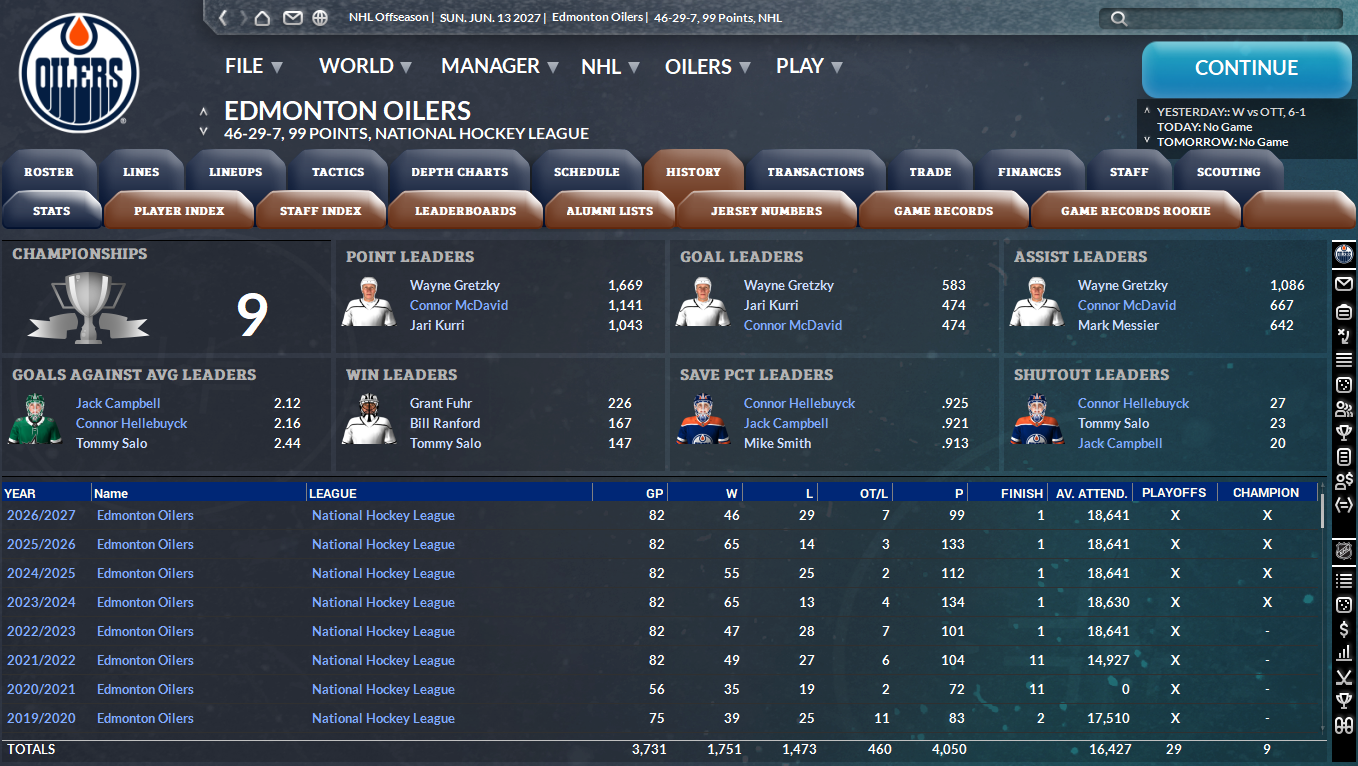1358x766 pixels.
Task: Open the PLAYER INDEX sub-tab
Action: (179, 211)
